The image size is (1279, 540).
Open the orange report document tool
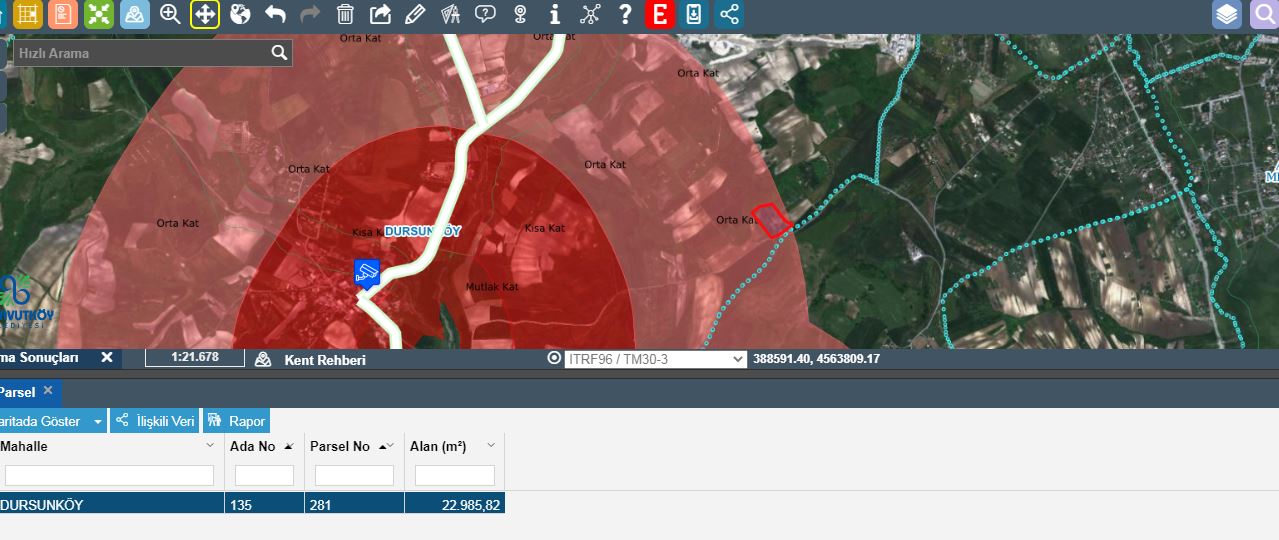(63, 14)
